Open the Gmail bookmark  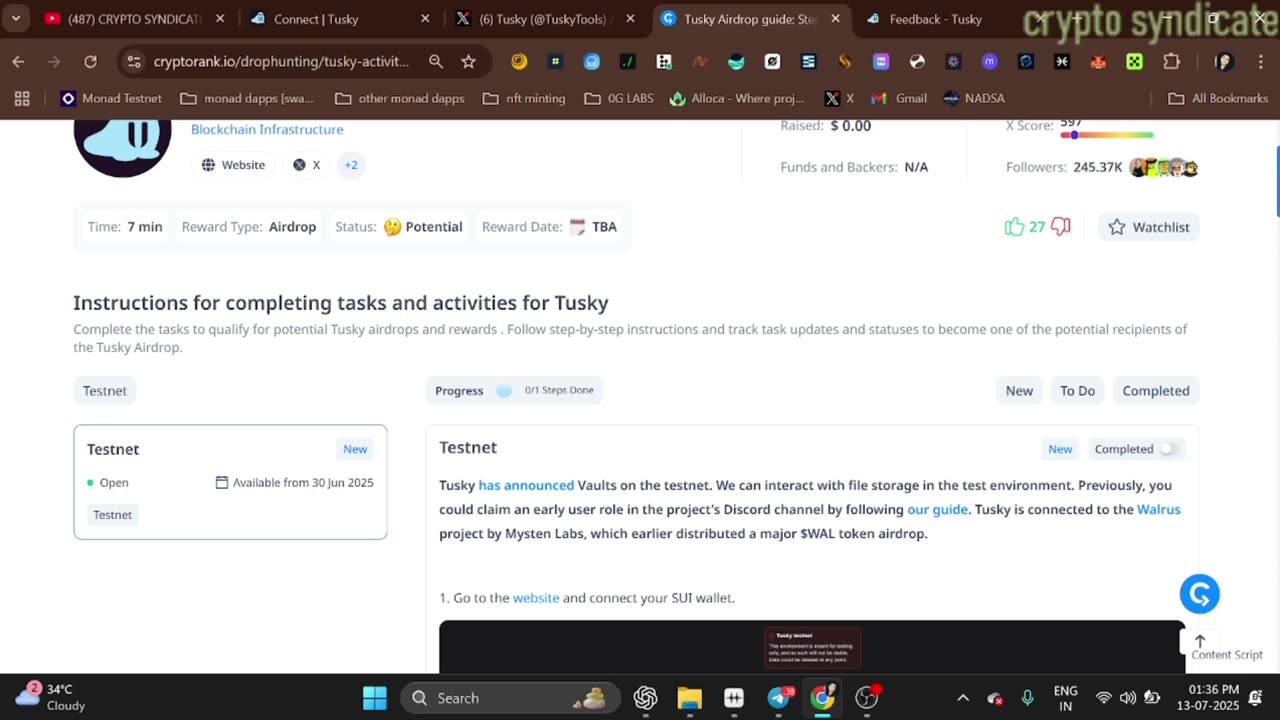click(899, 98)
